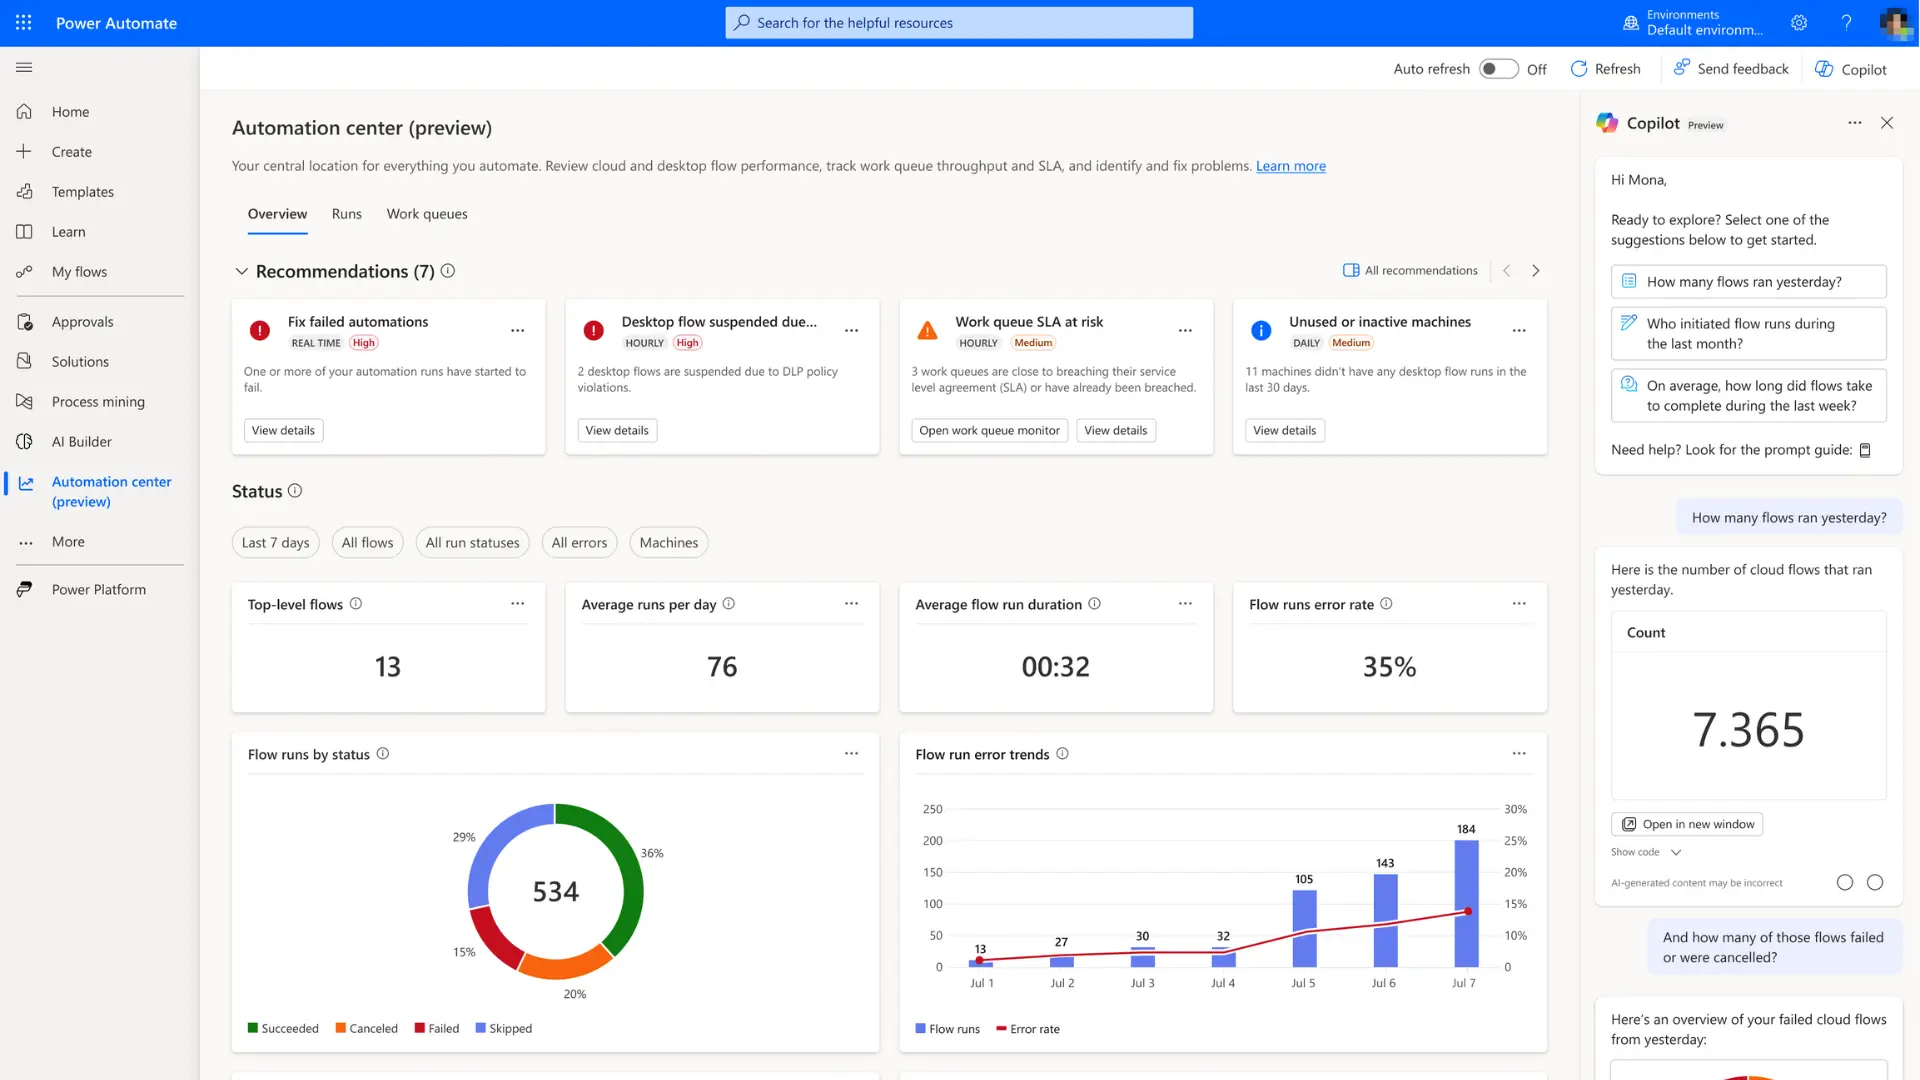Click the search input field at top

959,22
